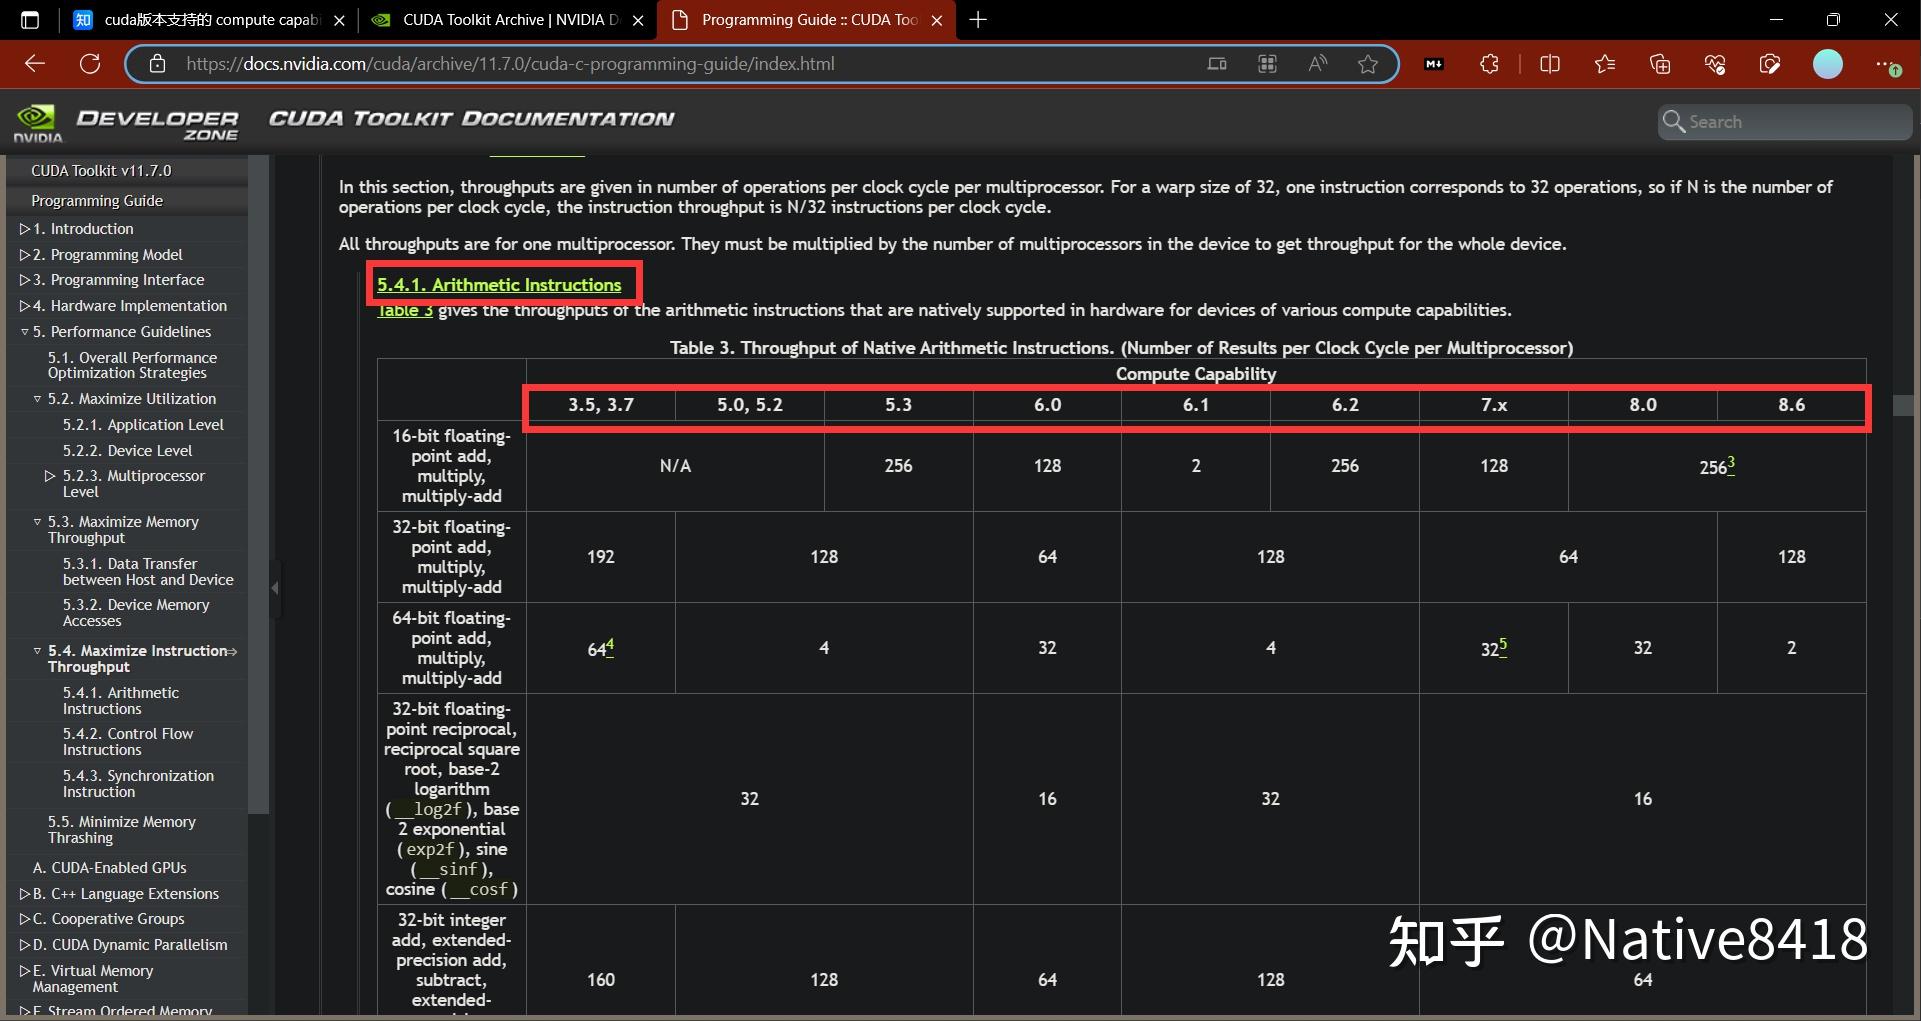Expand 'B. C++ Language Extensions'
The height and width of the screenshot is (1021, 1921).
24,893
